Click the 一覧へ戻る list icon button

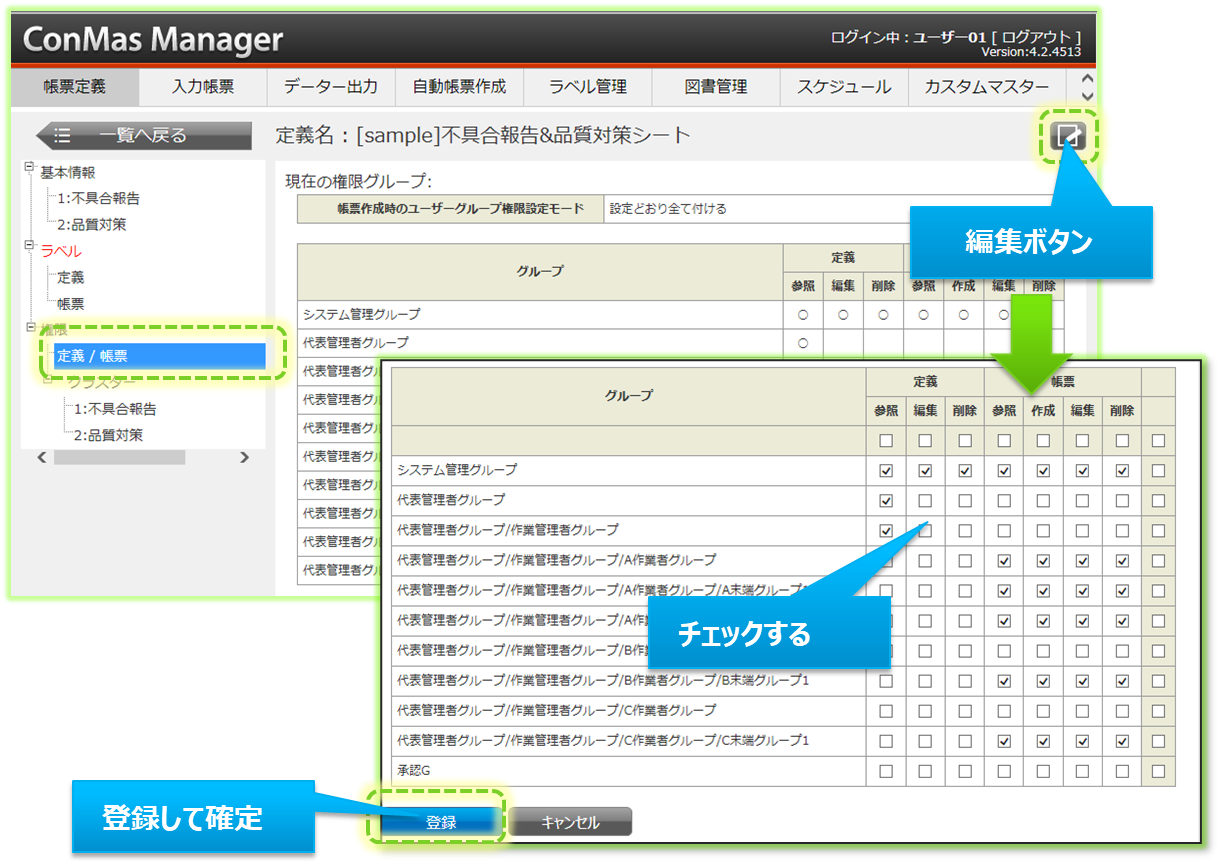(62, 136)
